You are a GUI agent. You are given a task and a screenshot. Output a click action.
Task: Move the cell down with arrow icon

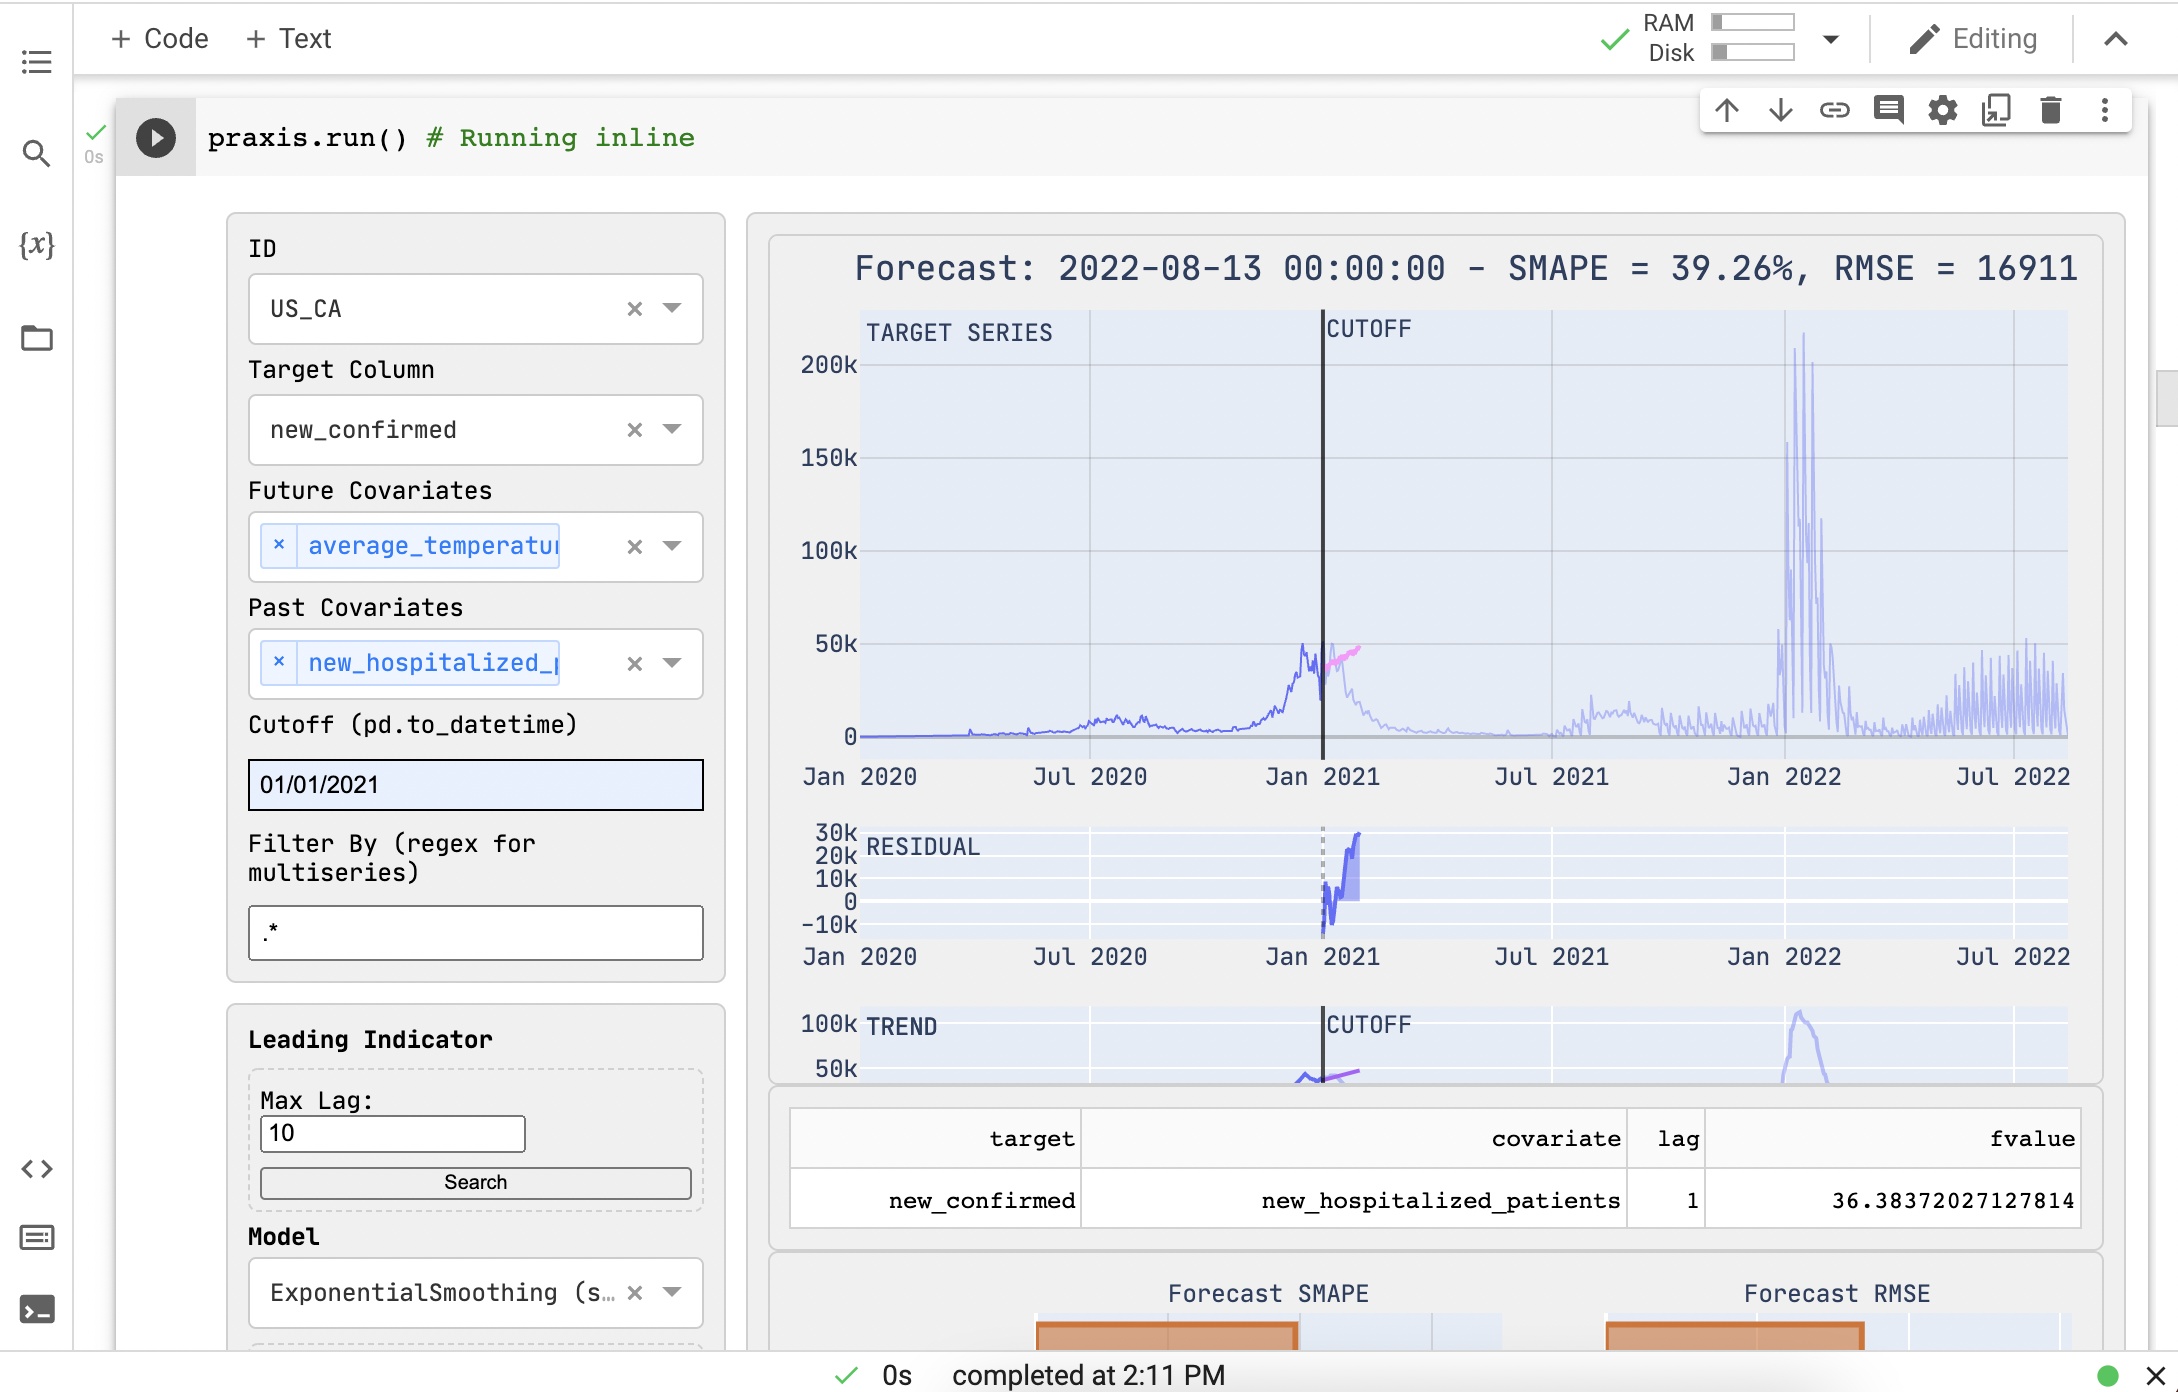click(x=1781, y=110)
